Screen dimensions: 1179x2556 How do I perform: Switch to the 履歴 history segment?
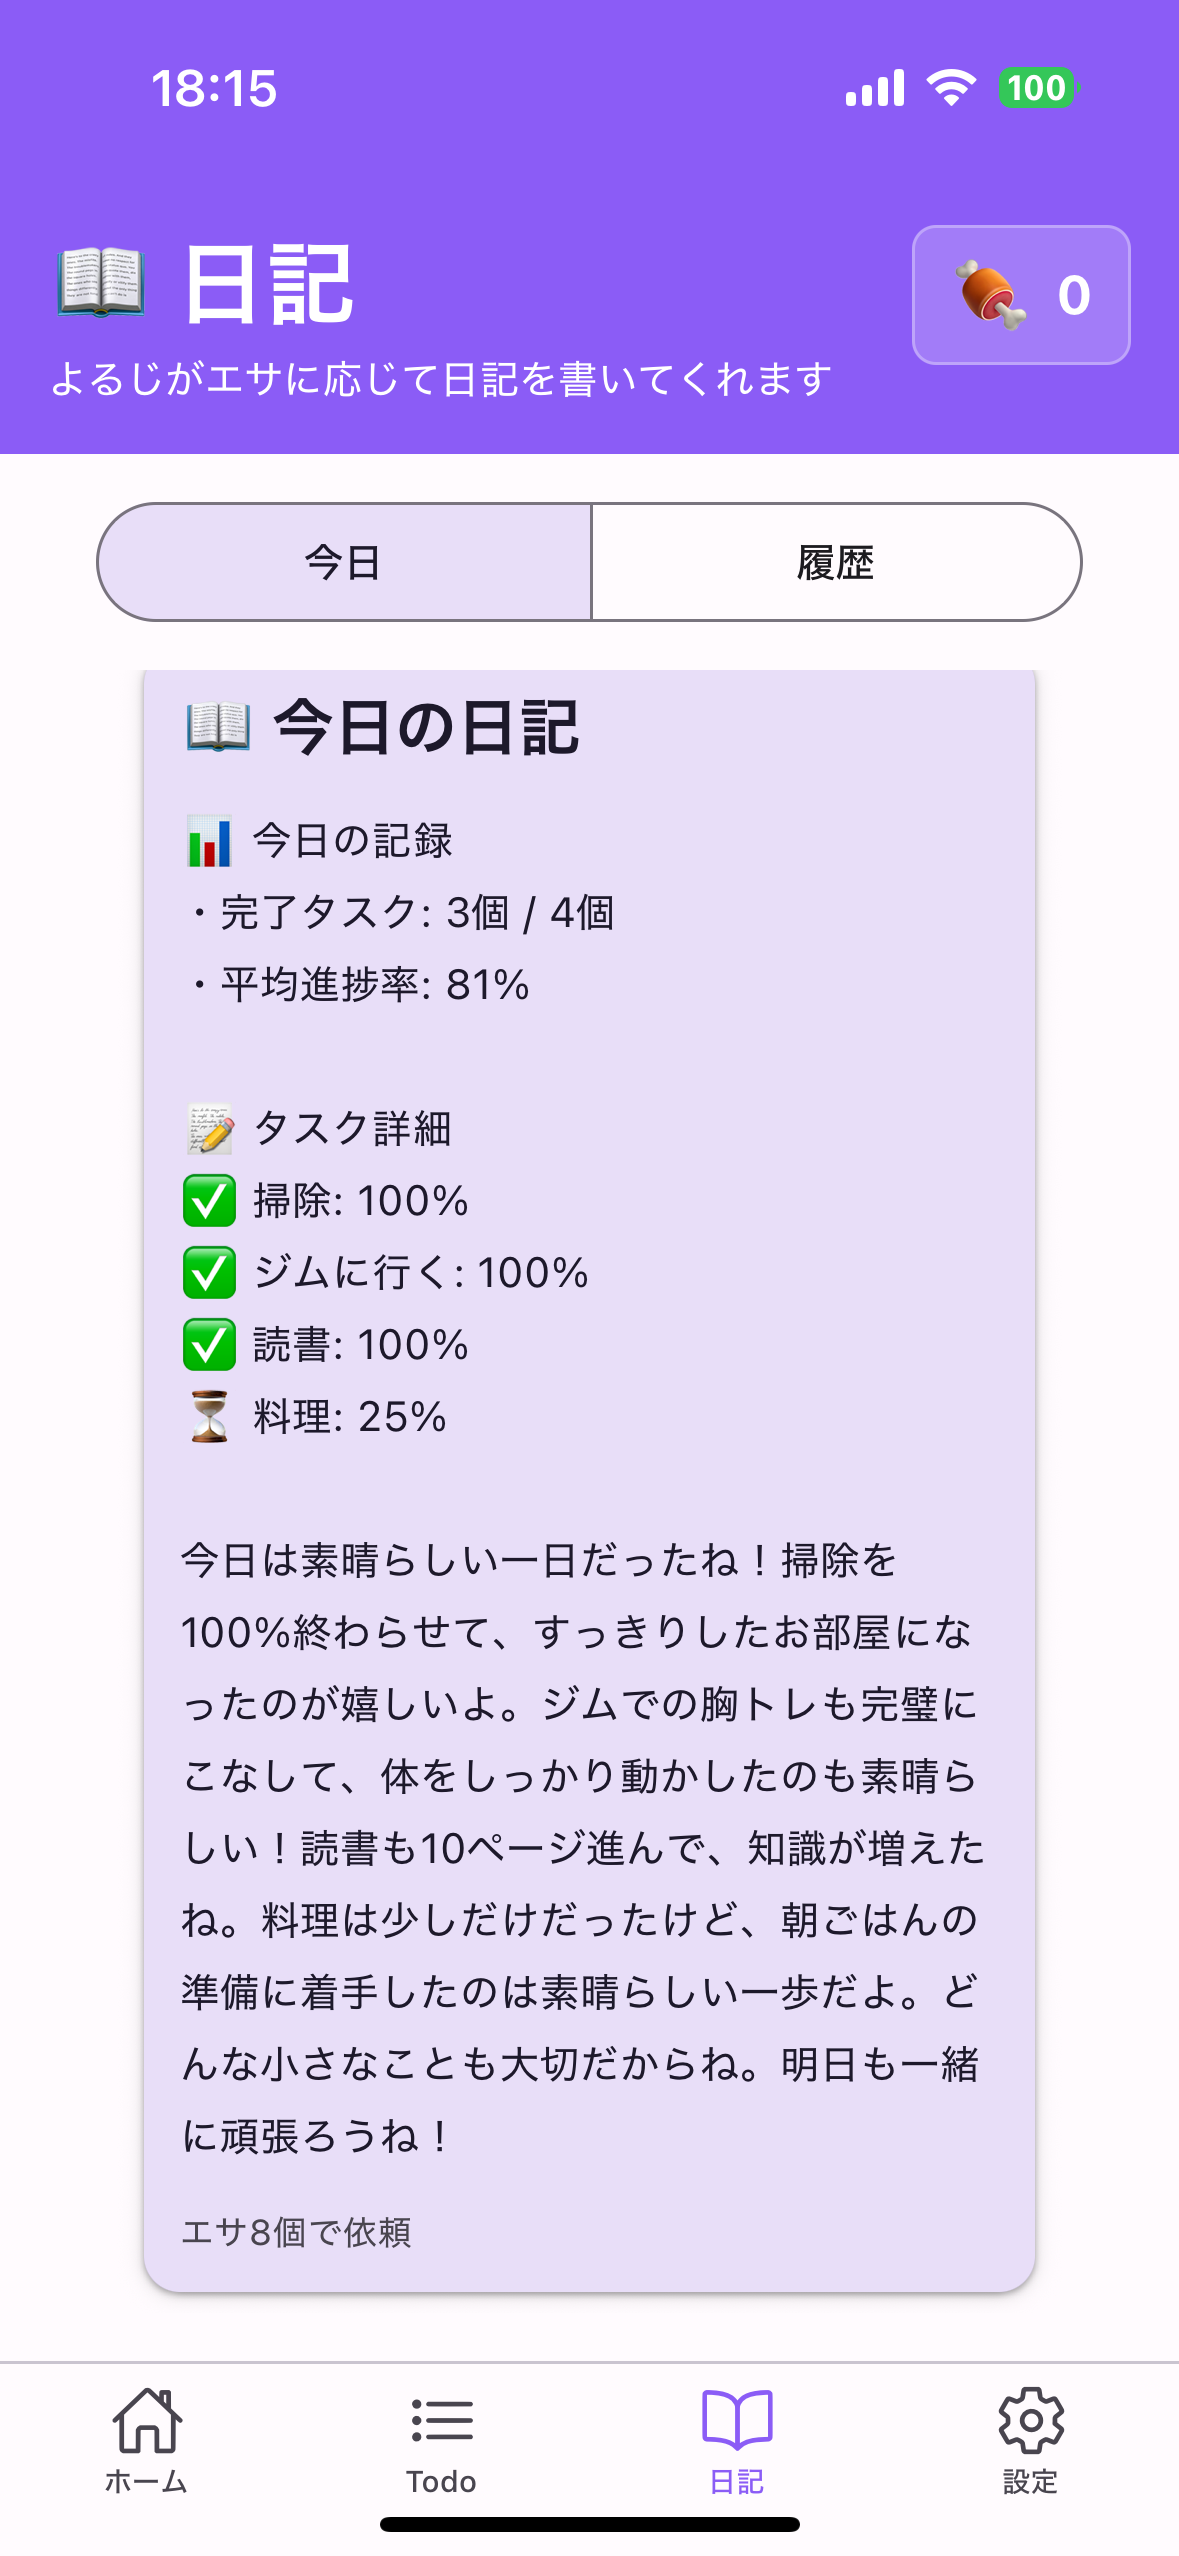pyautogui.click(x=835, y=563)
